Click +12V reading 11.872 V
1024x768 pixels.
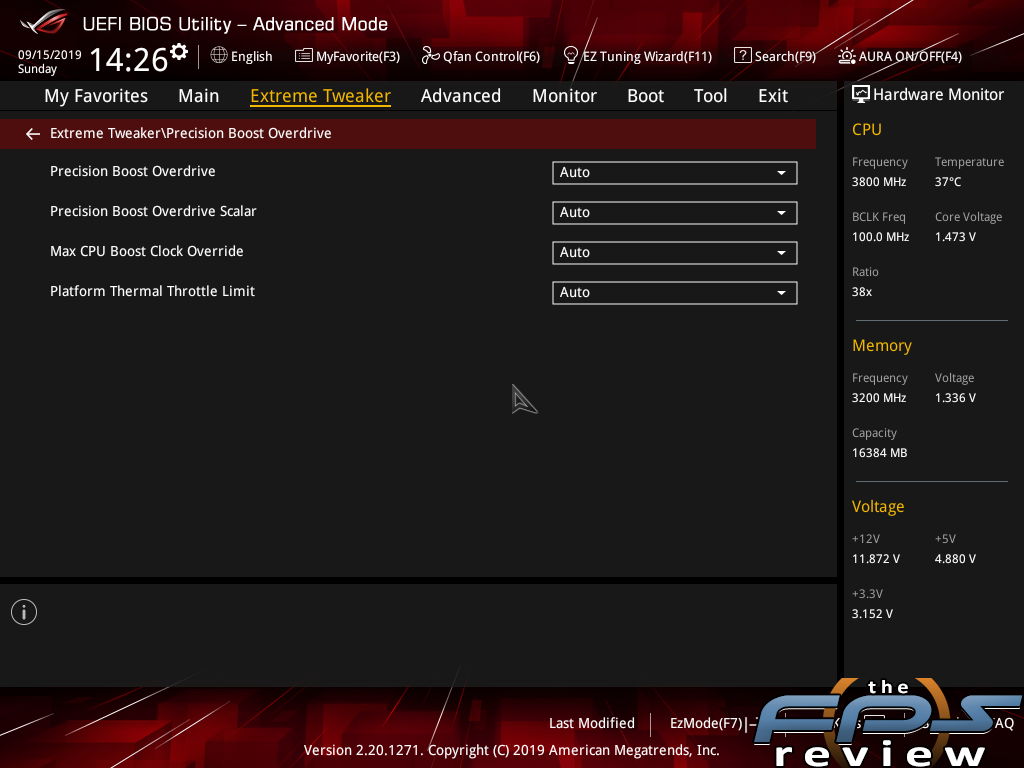tap(876, 558)
